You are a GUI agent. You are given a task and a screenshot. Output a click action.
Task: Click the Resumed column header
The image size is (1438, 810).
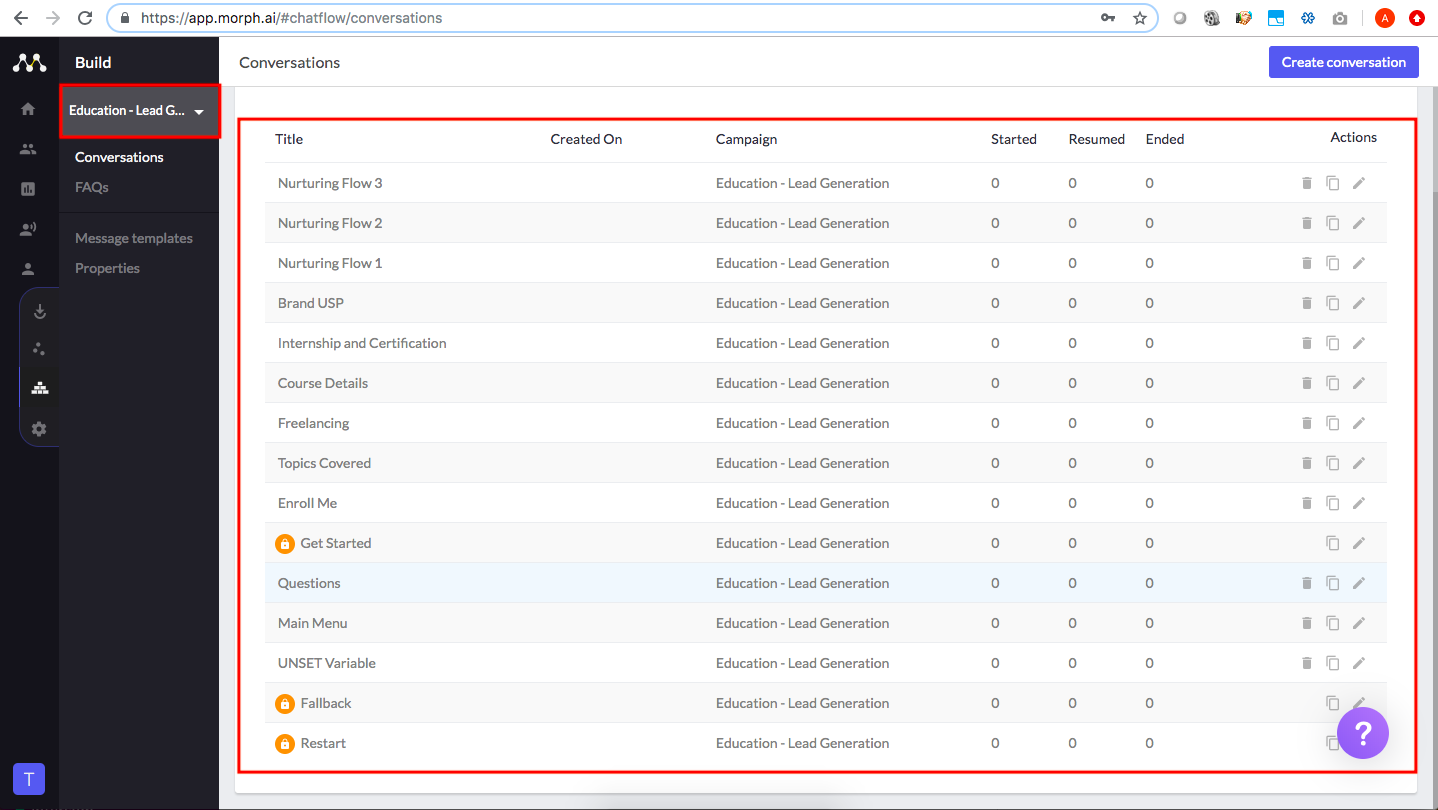[x=1097, y=139]
